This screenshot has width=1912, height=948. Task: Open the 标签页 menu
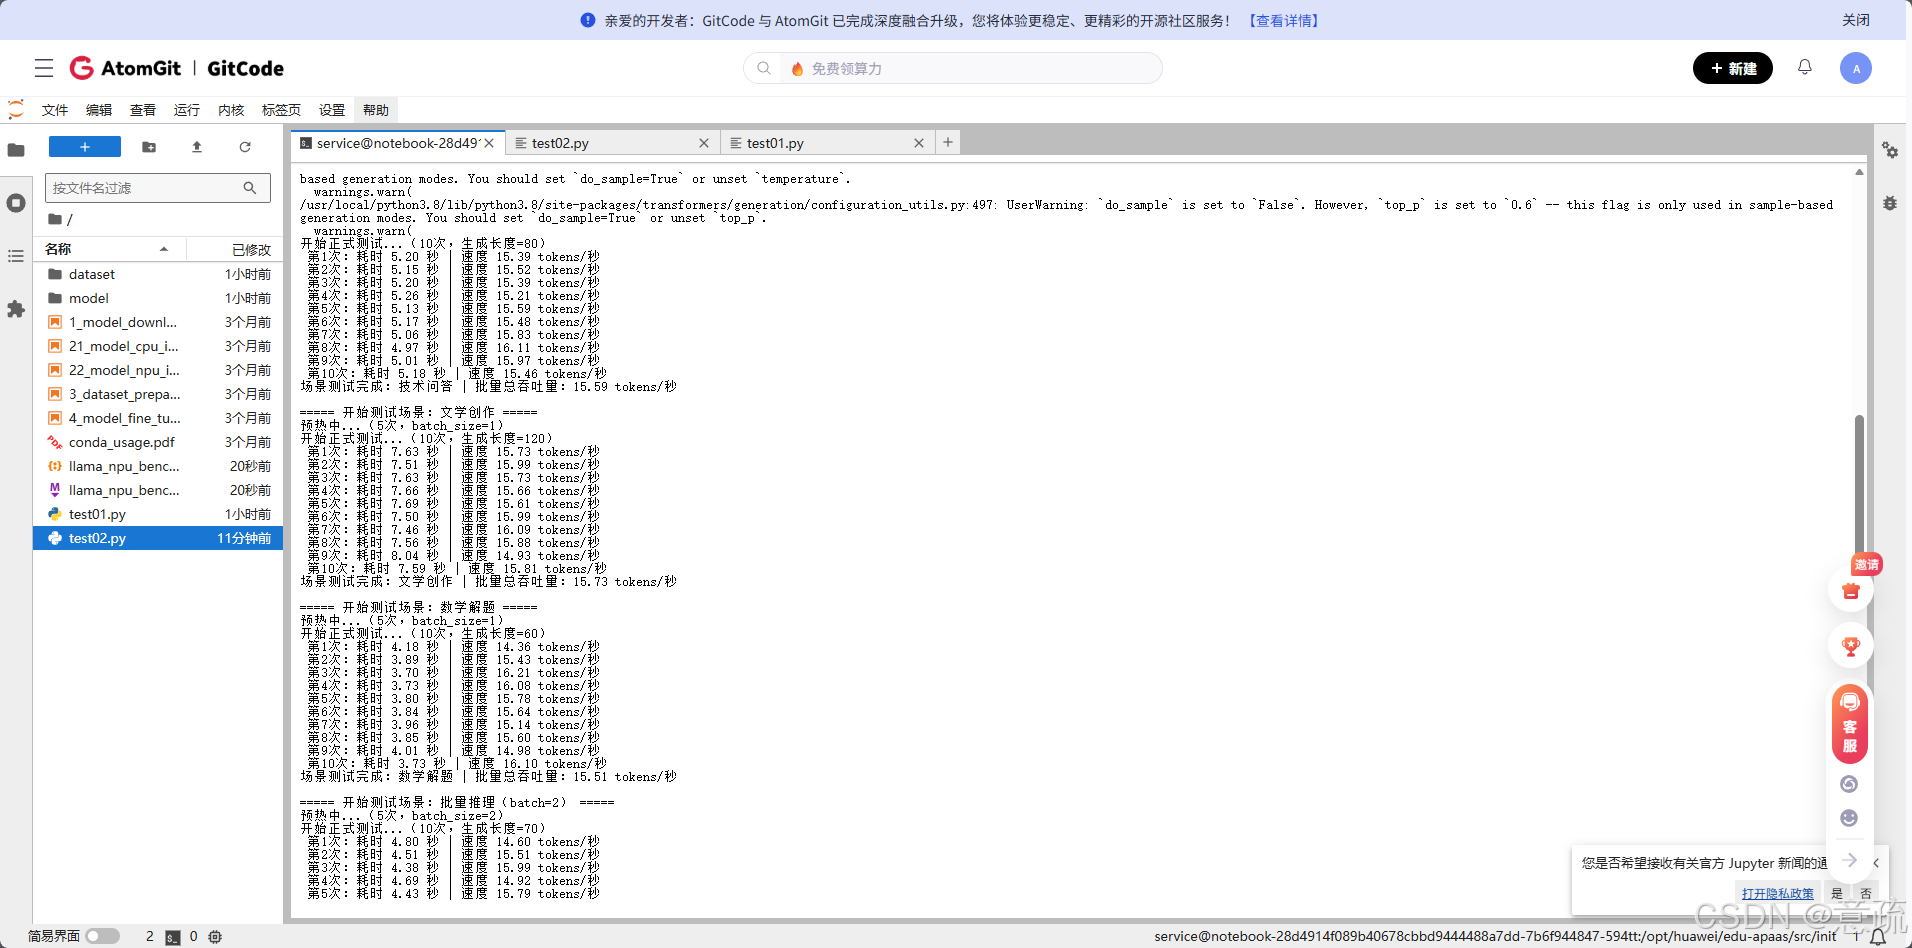coord(281,110)
